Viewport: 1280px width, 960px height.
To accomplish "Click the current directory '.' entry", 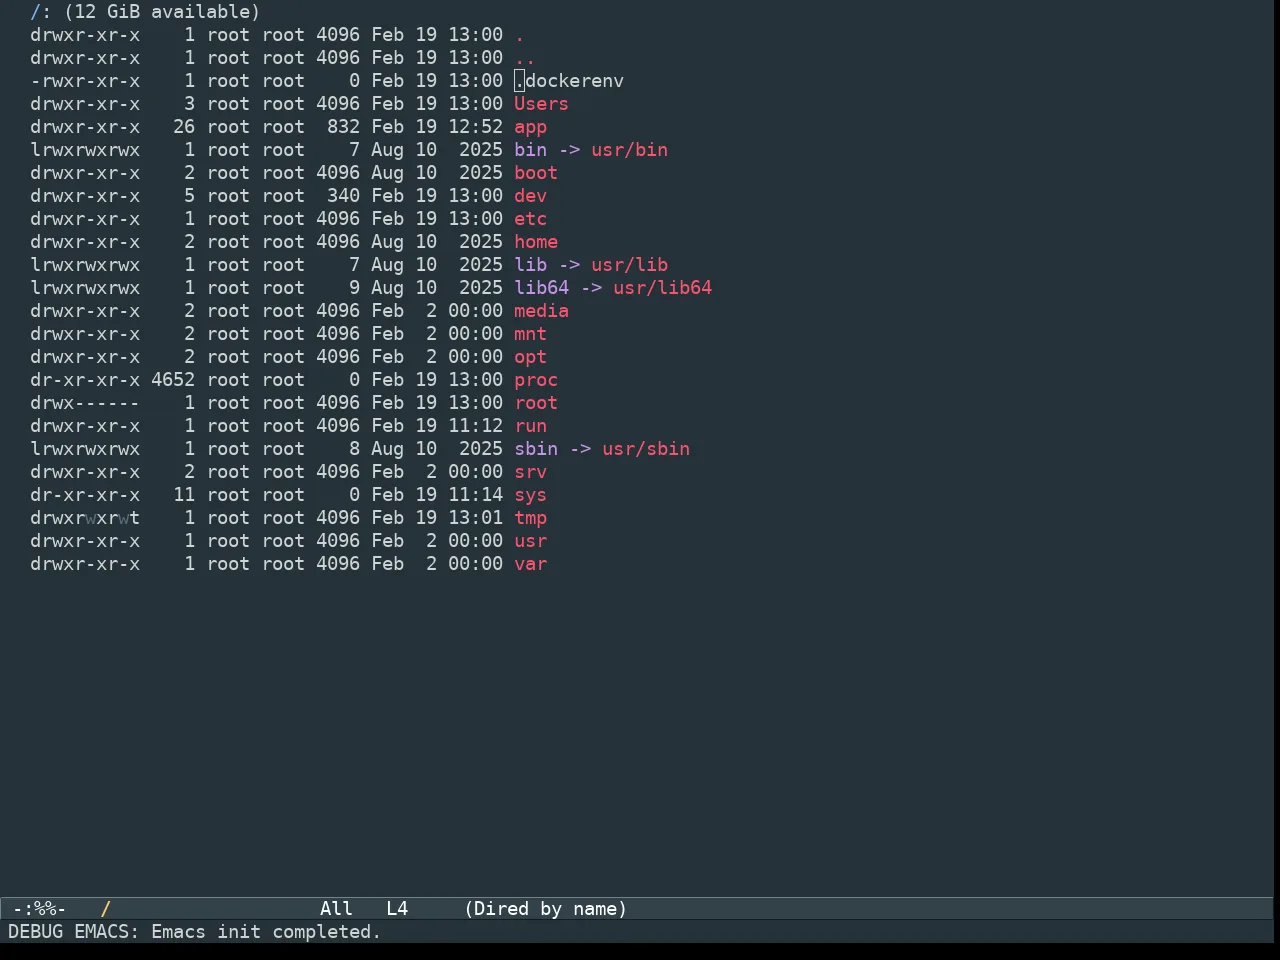I will coord(519,35).
